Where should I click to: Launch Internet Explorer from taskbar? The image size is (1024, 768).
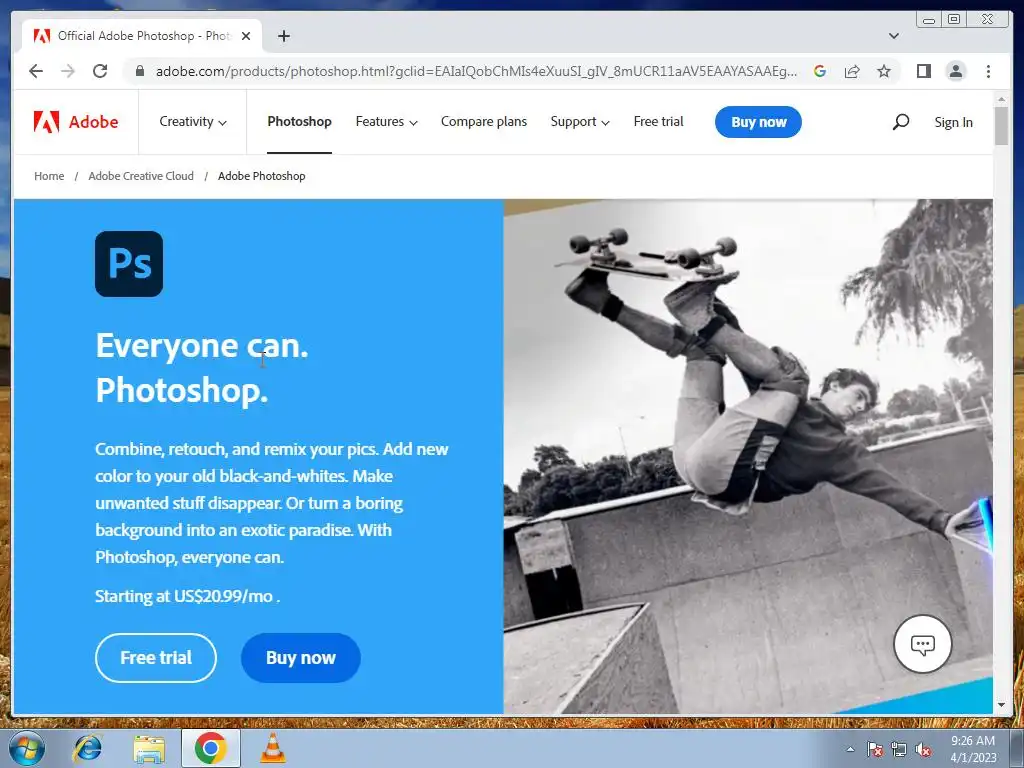pos(88,748)
